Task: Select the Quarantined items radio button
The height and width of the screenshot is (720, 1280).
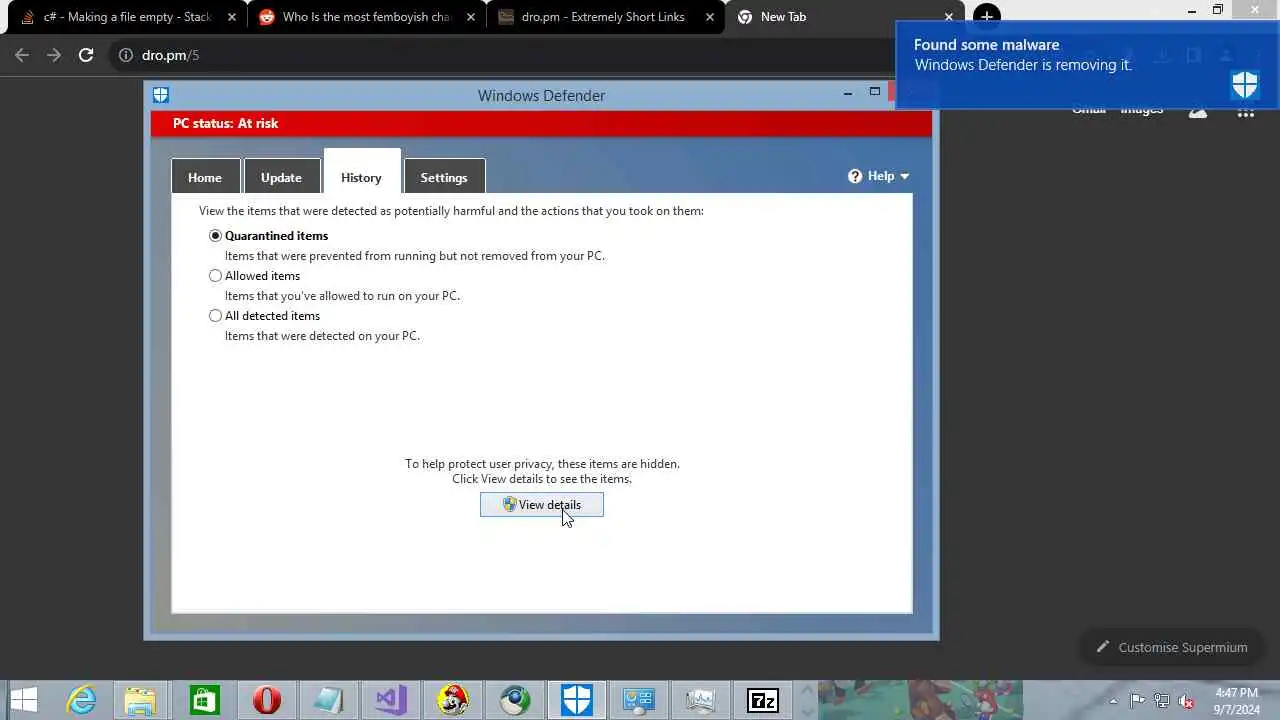Action: 215,236
